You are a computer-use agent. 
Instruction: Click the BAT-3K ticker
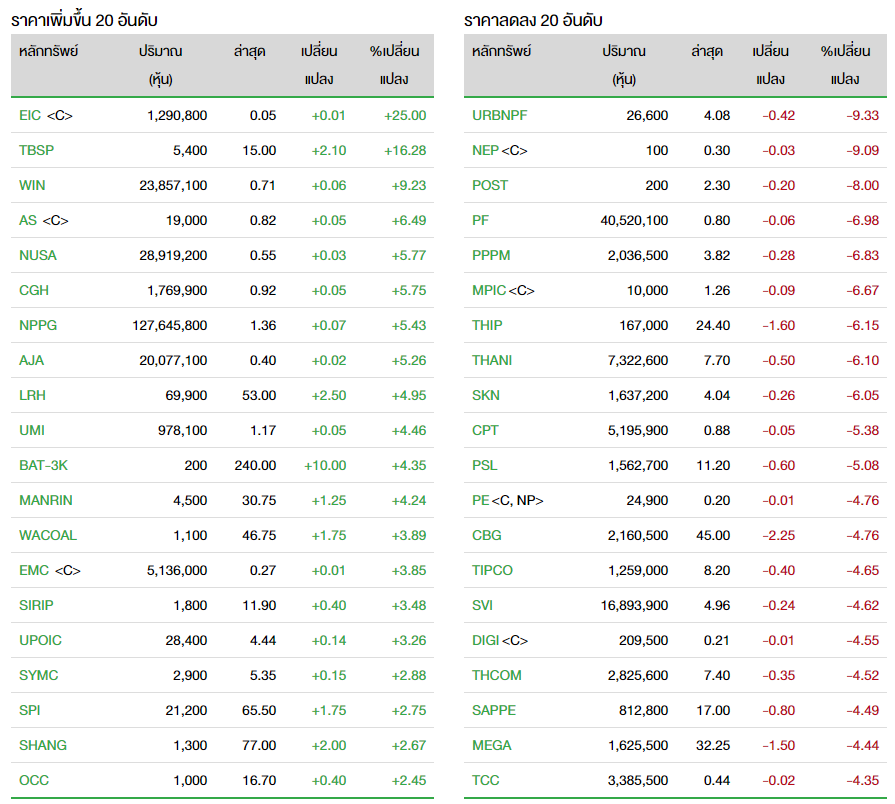(x=43, y=466)
